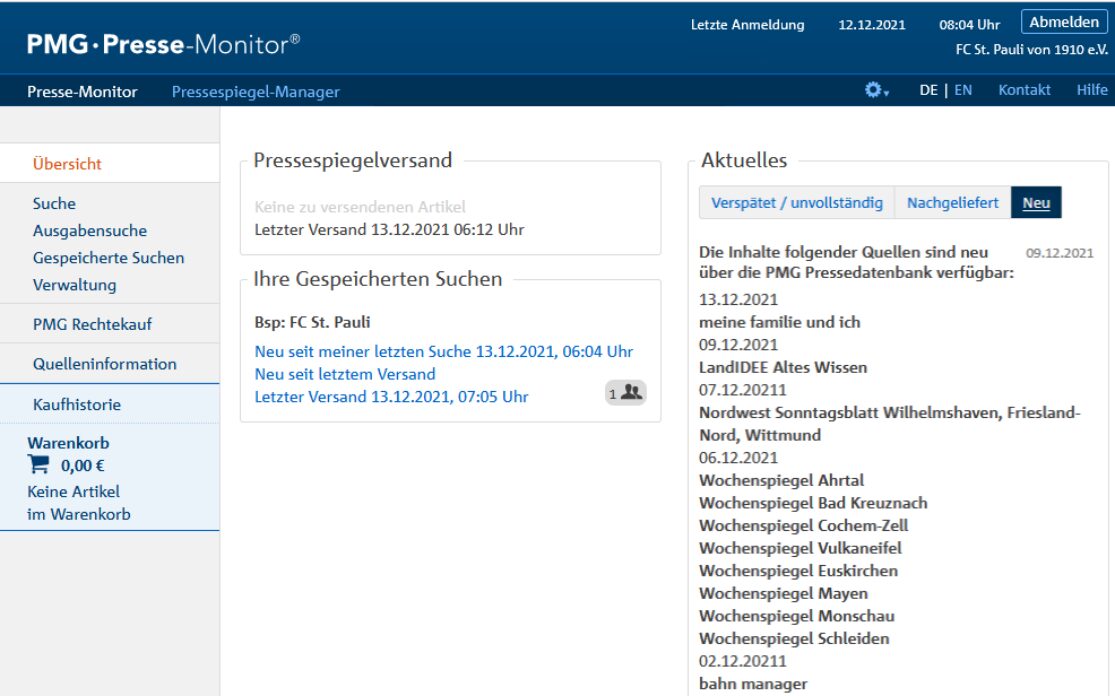Click 'Wochenspiegel Monschau' entry
This screenshot has height=696, width=1115.
pos(796,616)
